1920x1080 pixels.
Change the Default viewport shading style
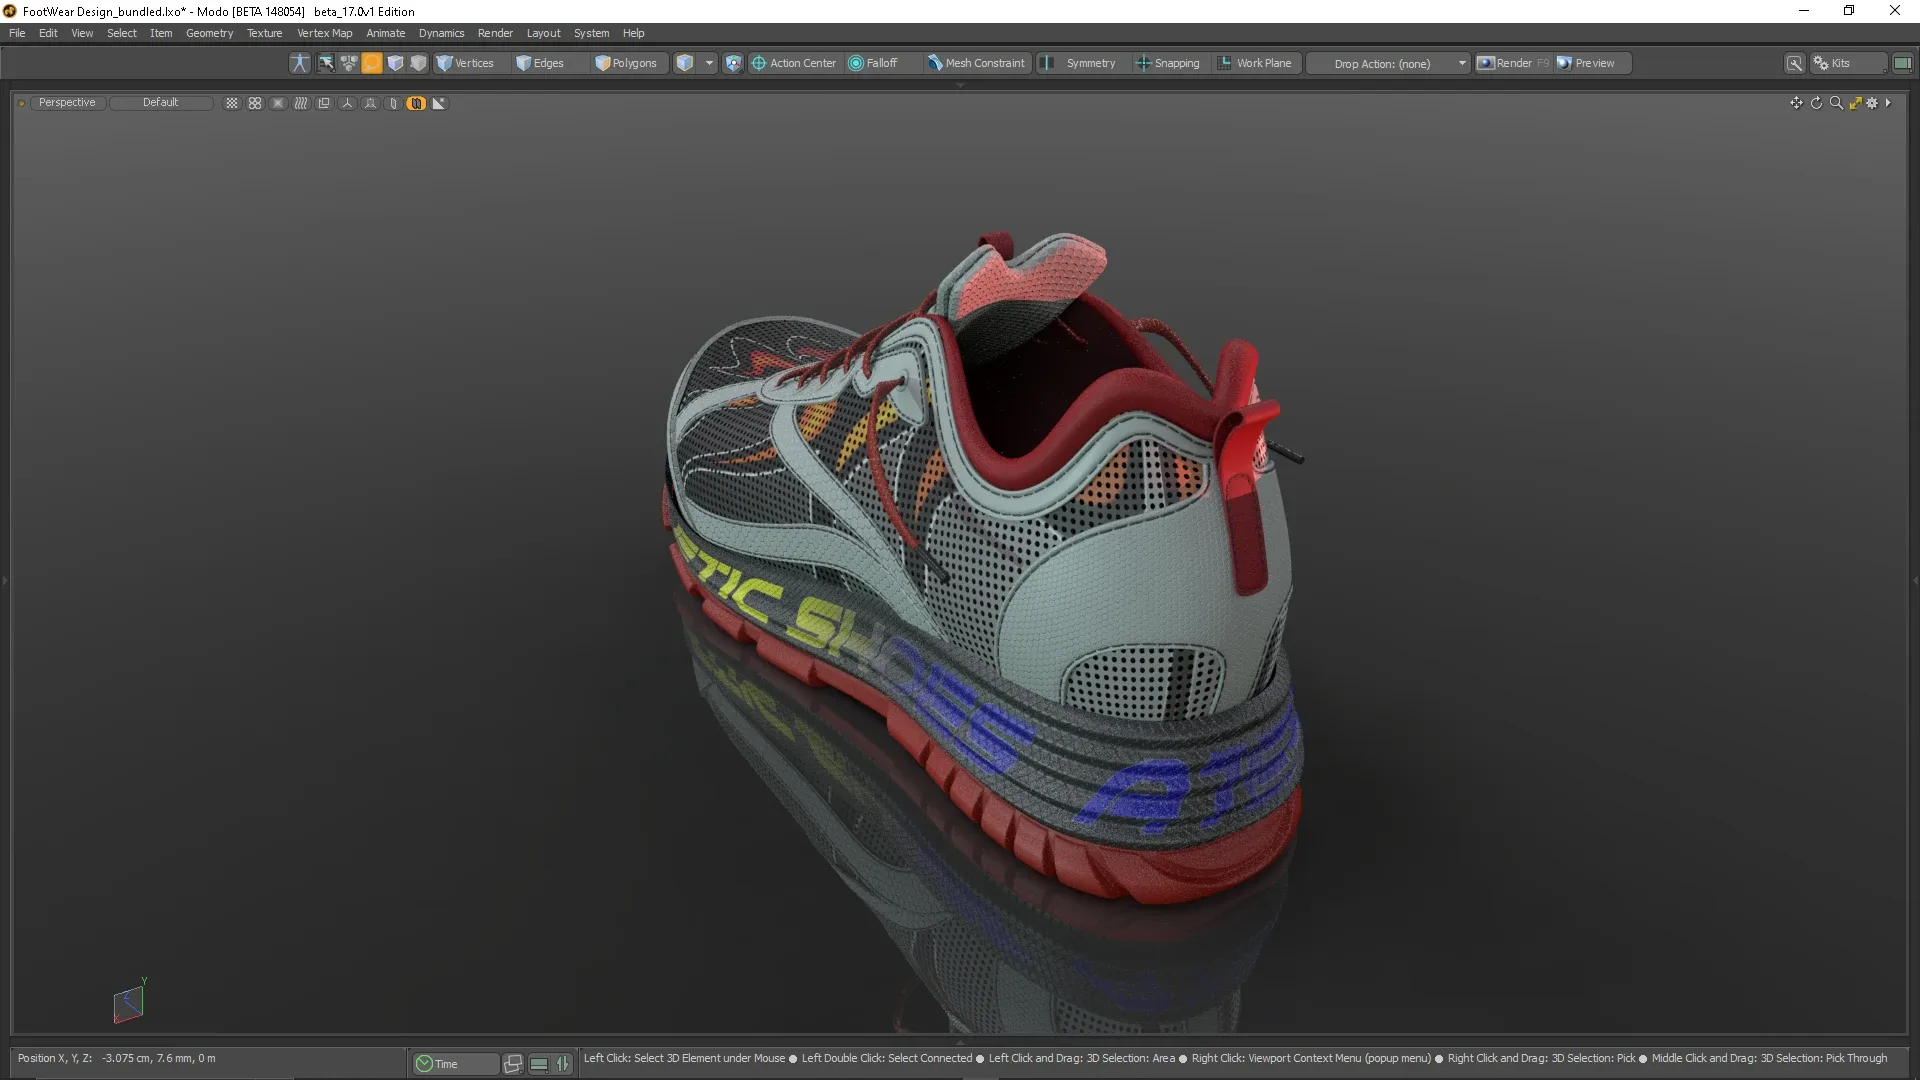160,103
